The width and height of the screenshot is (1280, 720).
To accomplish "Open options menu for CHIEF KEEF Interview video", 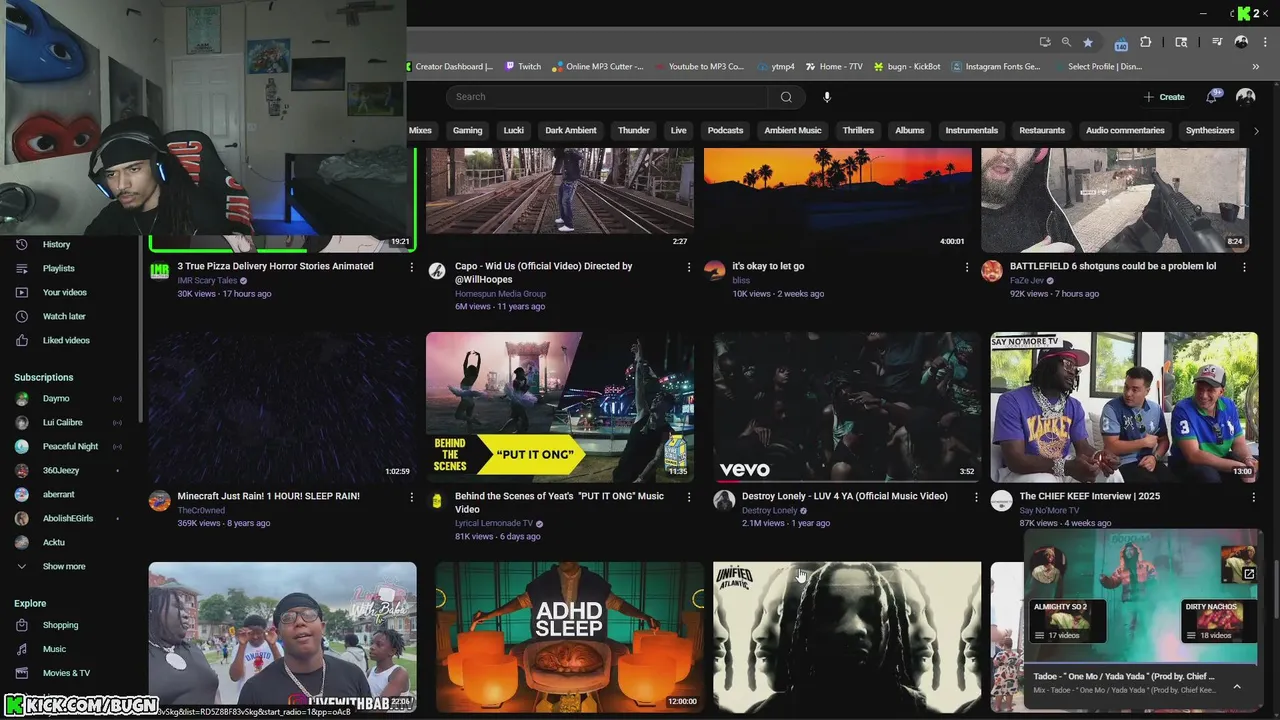I will click(1253, 497).
